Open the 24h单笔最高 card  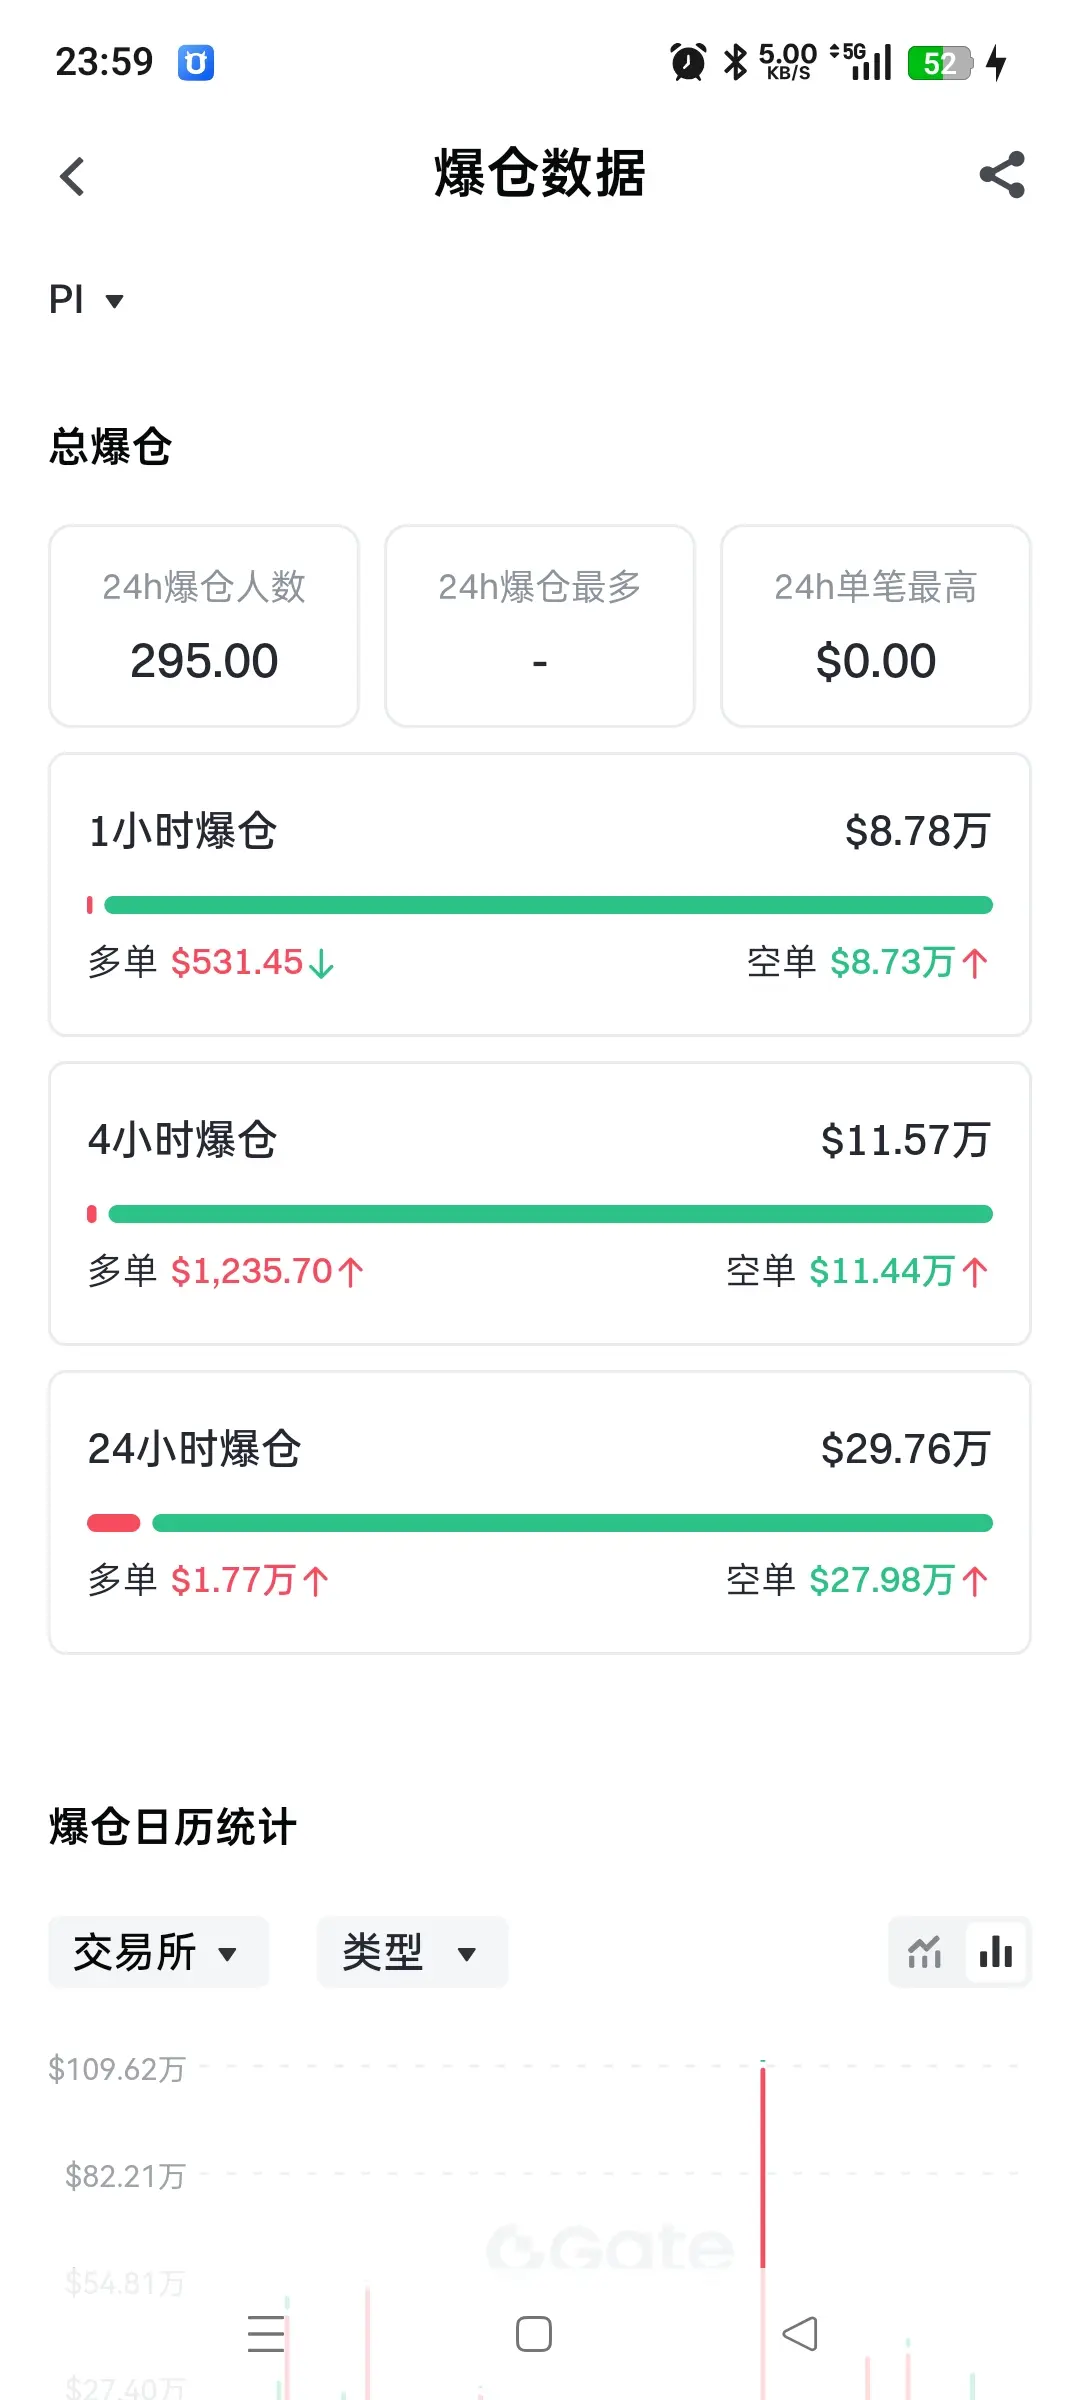click(x=876, y=626)
